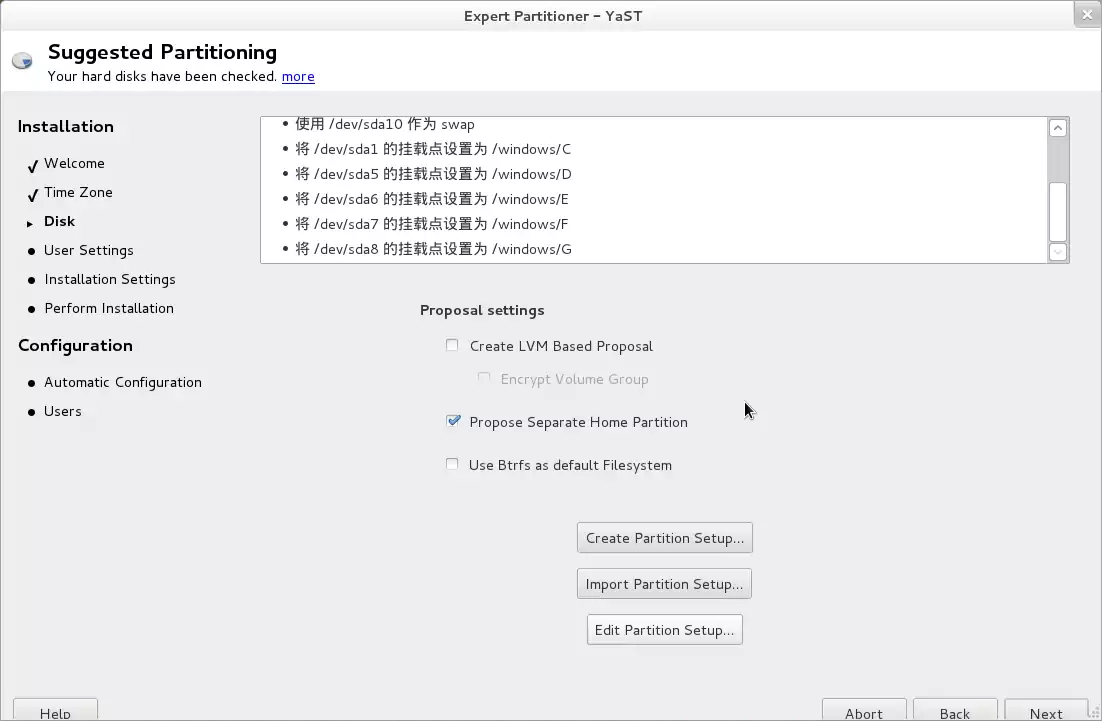Click the Disk step arrow indicator
The height and width of the screenshot is (721, 1102).
tap(31, 223)
